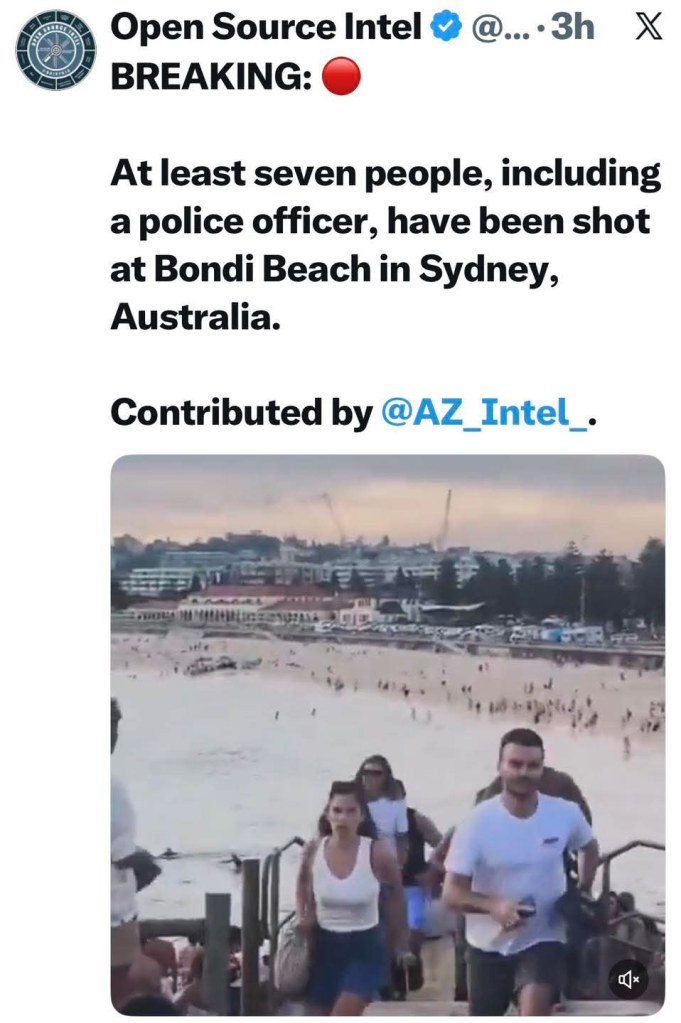
Task: Click the red circle emoji after BREAKING
Action: (x=341, y=78)
